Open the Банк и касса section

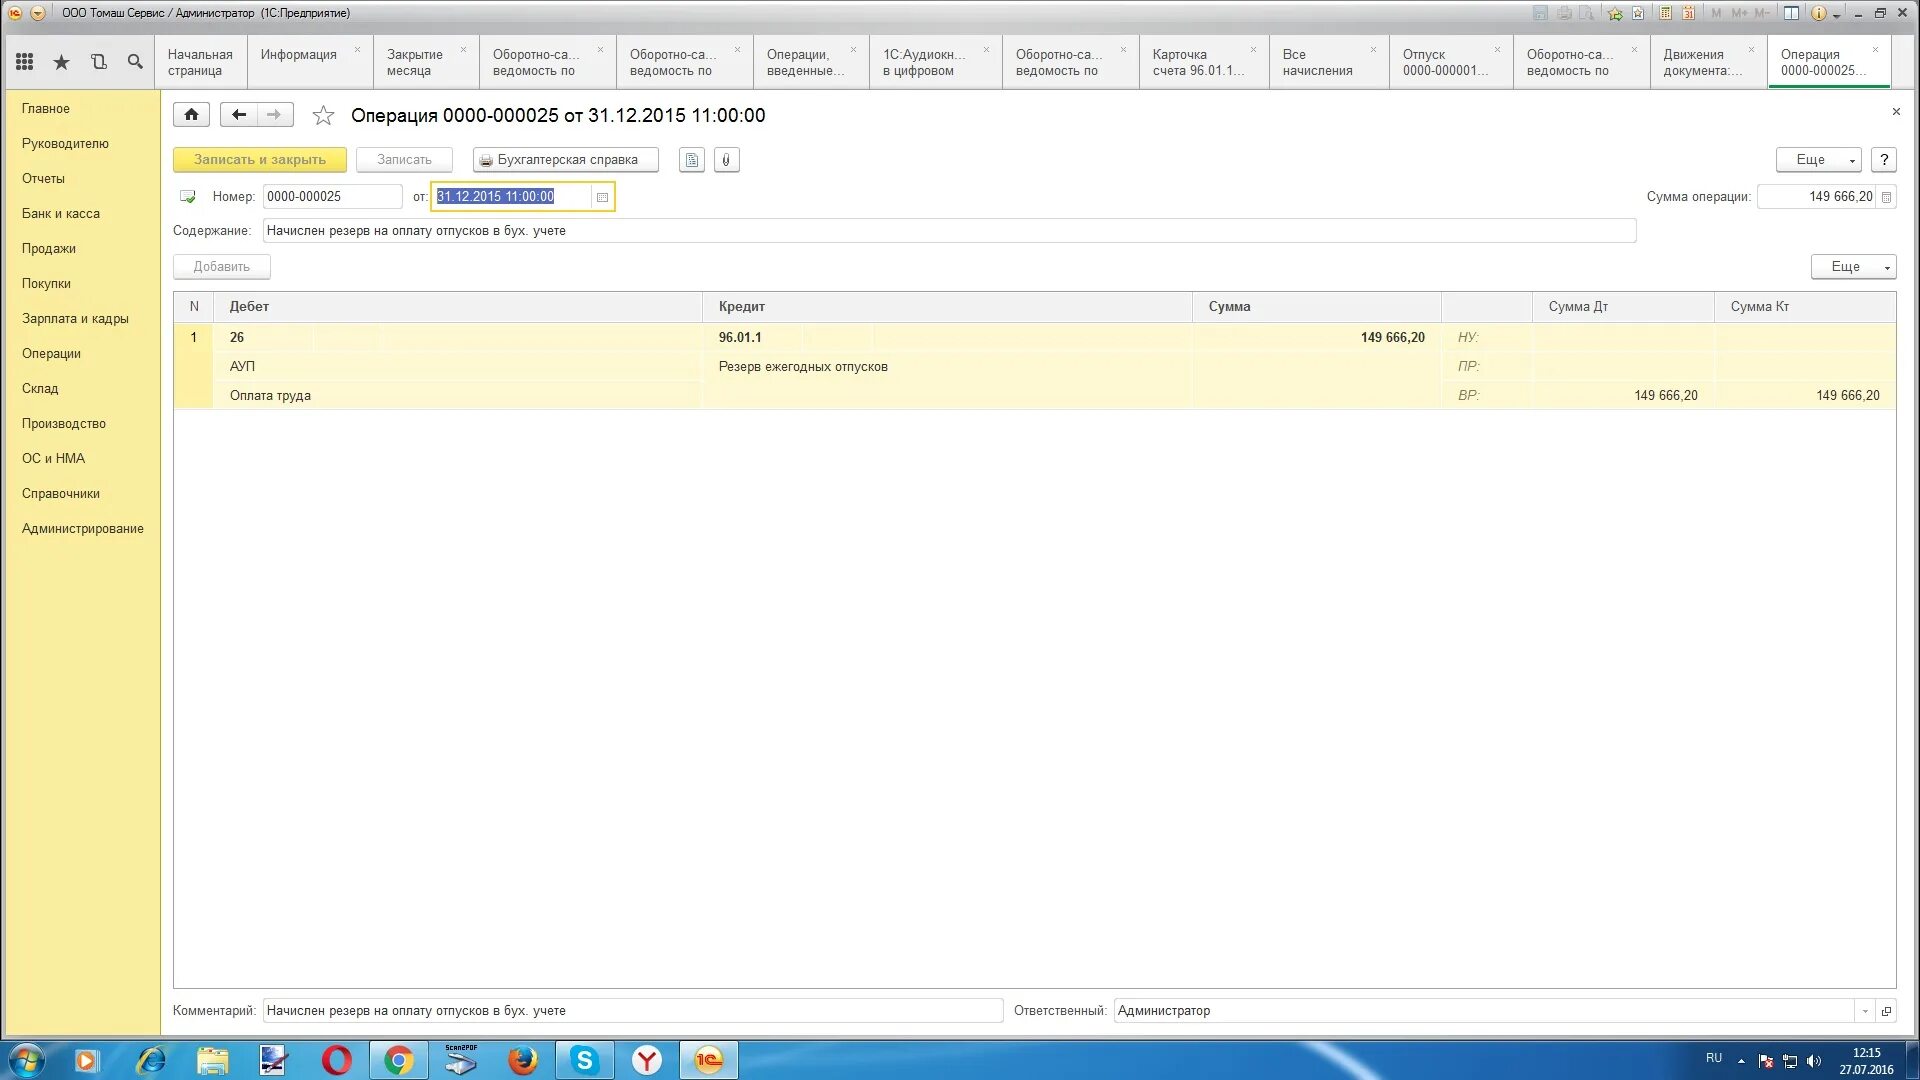coord(61,214)
